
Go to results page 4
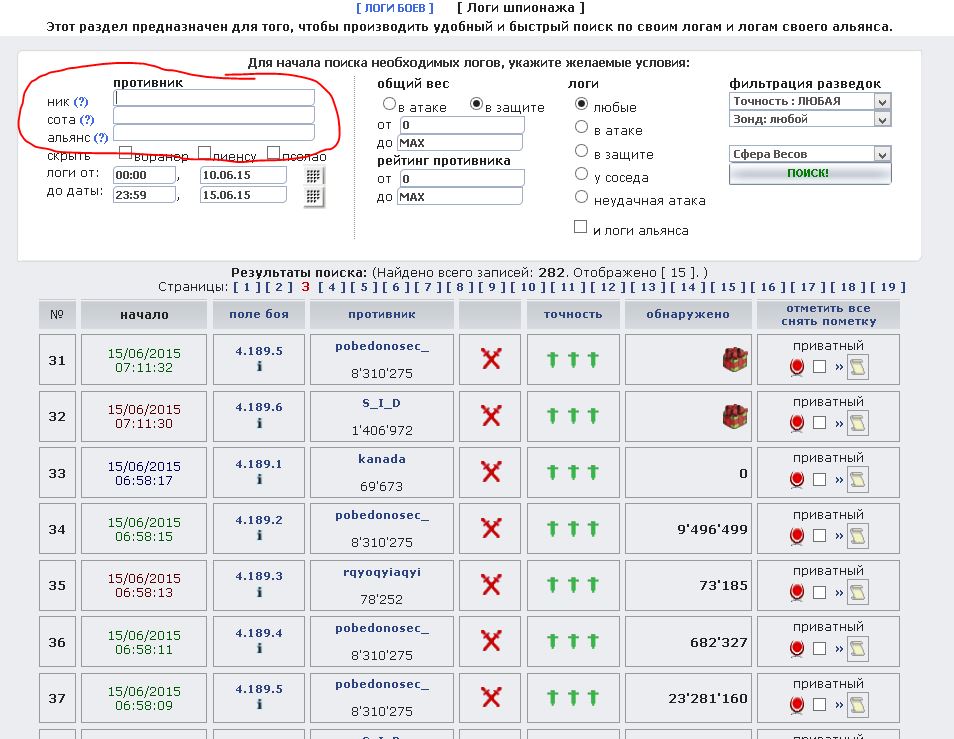pos(330,287)
